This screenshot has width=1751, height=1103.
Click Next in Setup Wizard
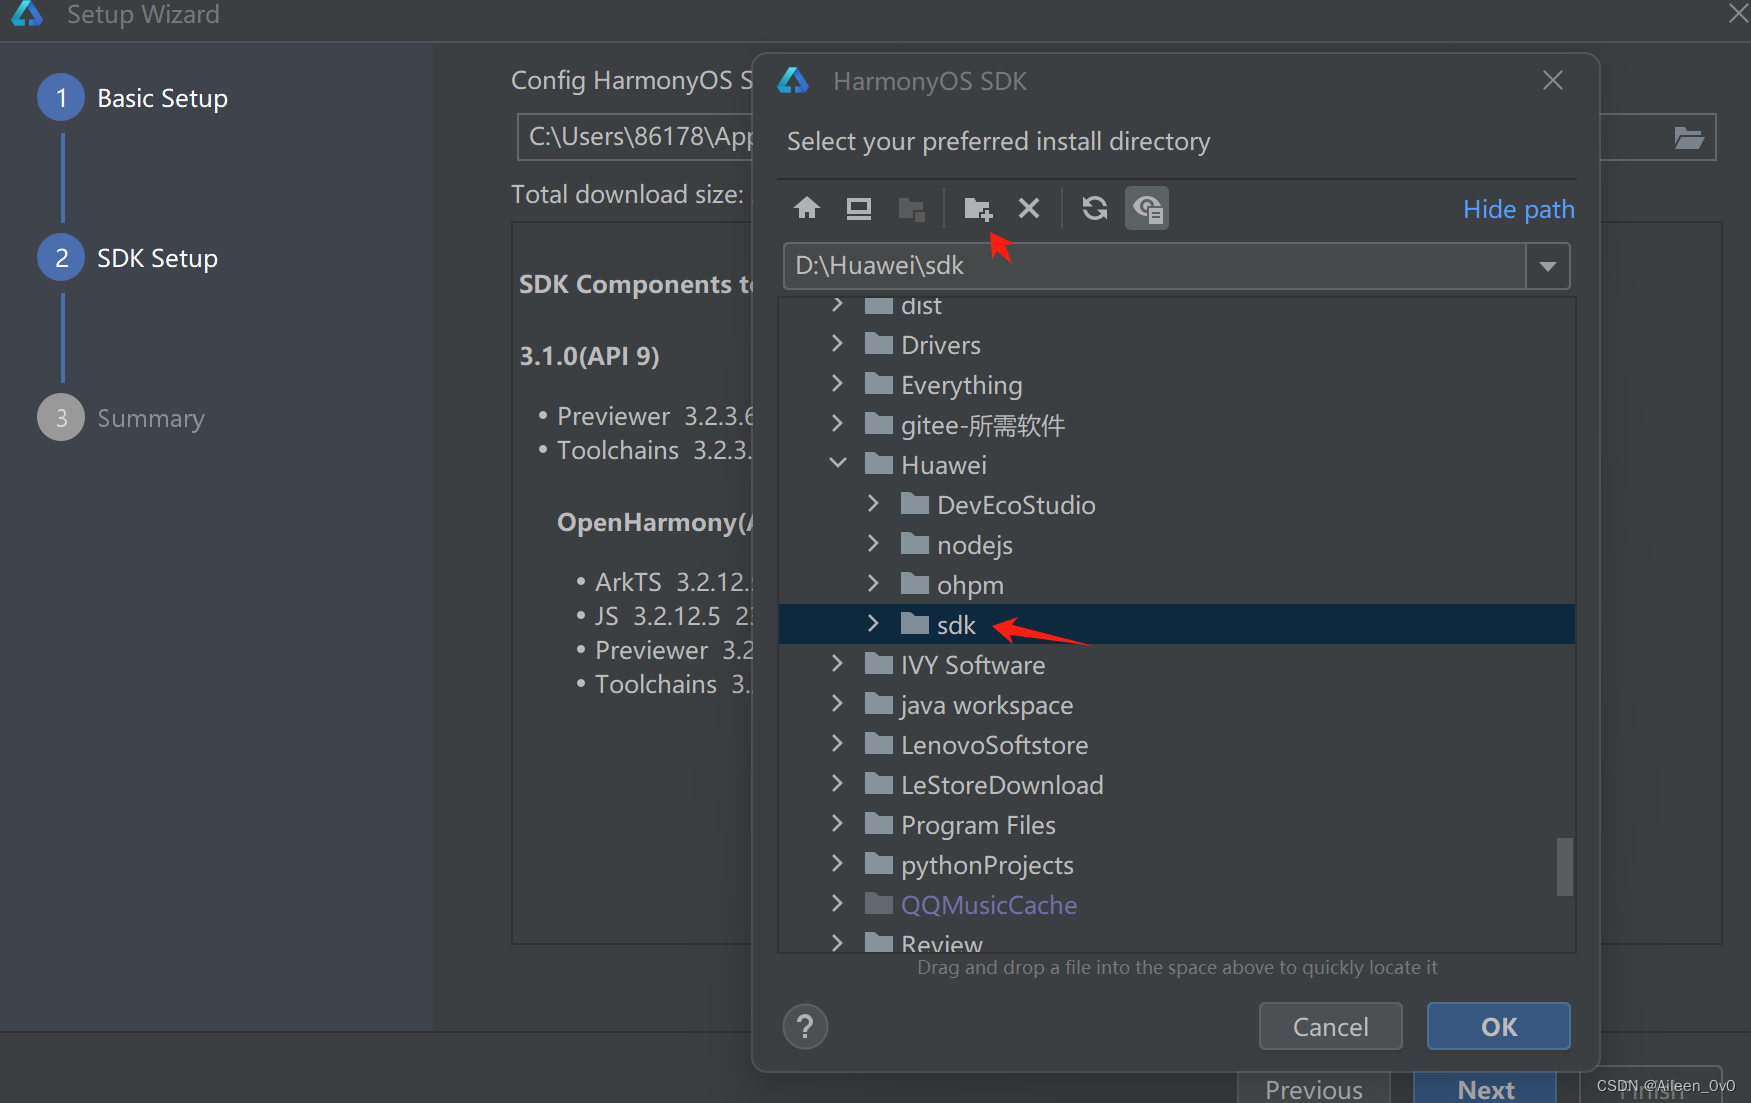[1485, 1088]
